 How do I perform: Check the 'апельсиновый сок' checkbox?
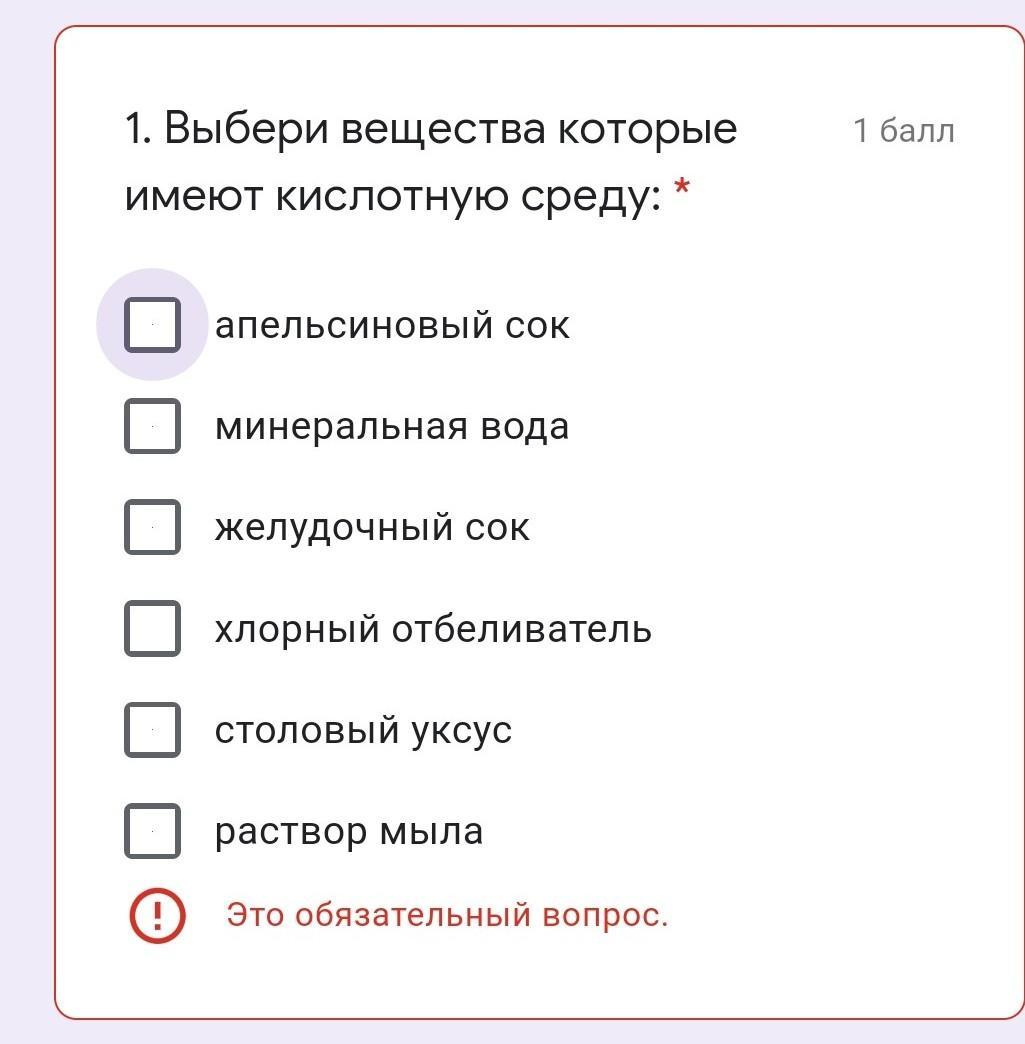pos(152,325)
